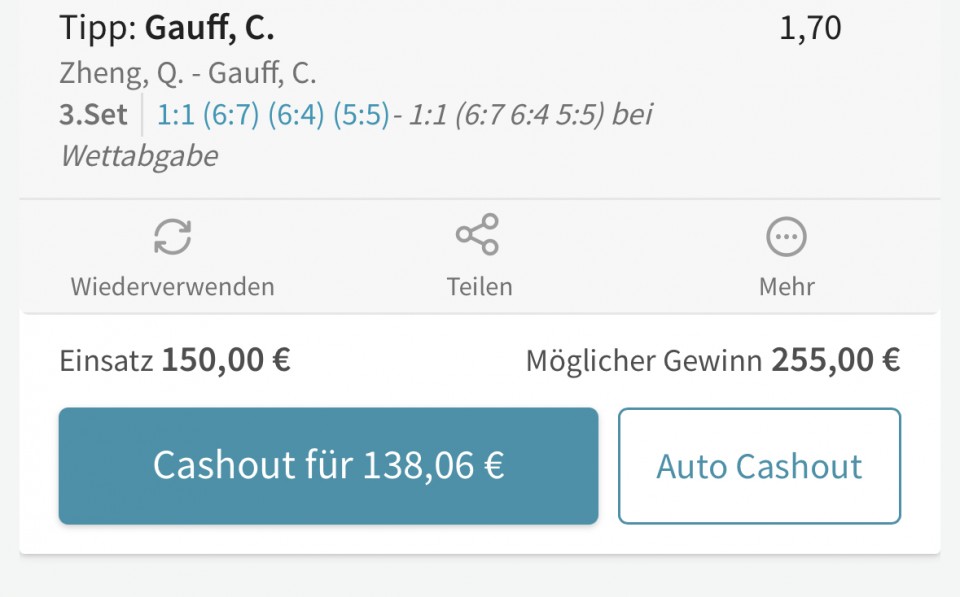Click the 1,70 odds value

point(810,28)
